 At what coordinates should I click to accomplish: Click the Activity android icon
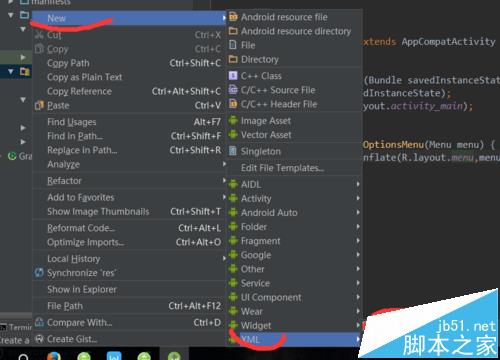pos(233,198)
